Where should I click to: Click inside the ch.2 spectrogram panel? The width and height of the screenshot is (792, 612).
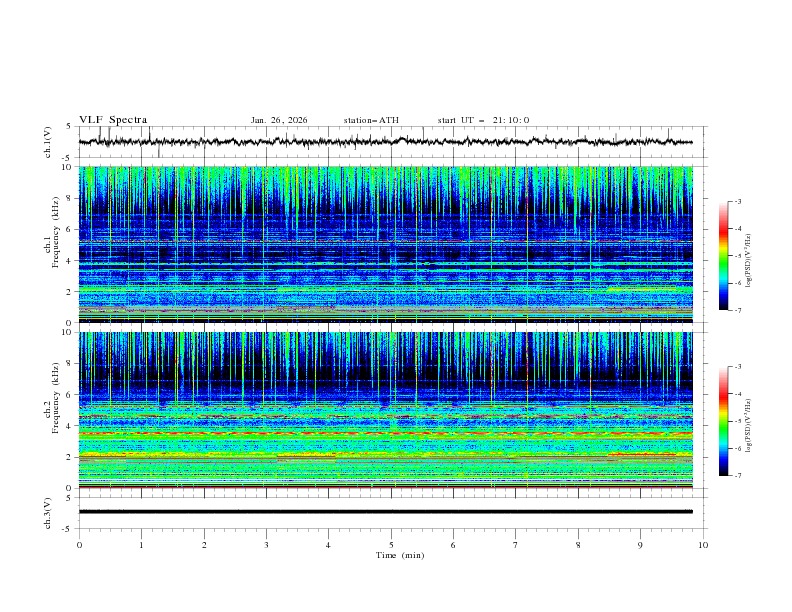click(x=385, y=410)
